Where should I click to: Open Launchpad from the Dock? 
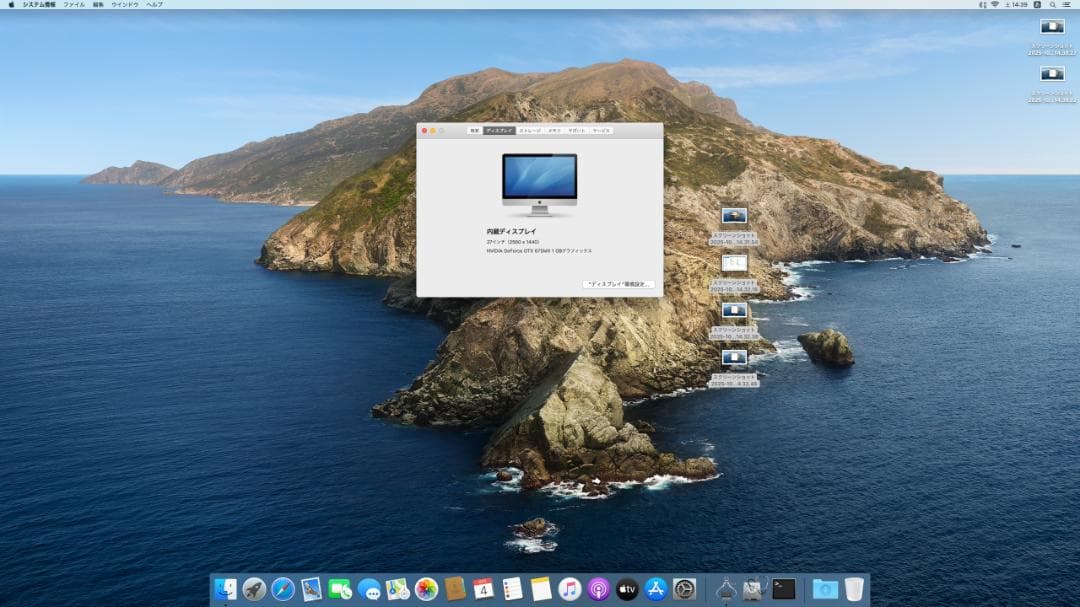[255, 589]
